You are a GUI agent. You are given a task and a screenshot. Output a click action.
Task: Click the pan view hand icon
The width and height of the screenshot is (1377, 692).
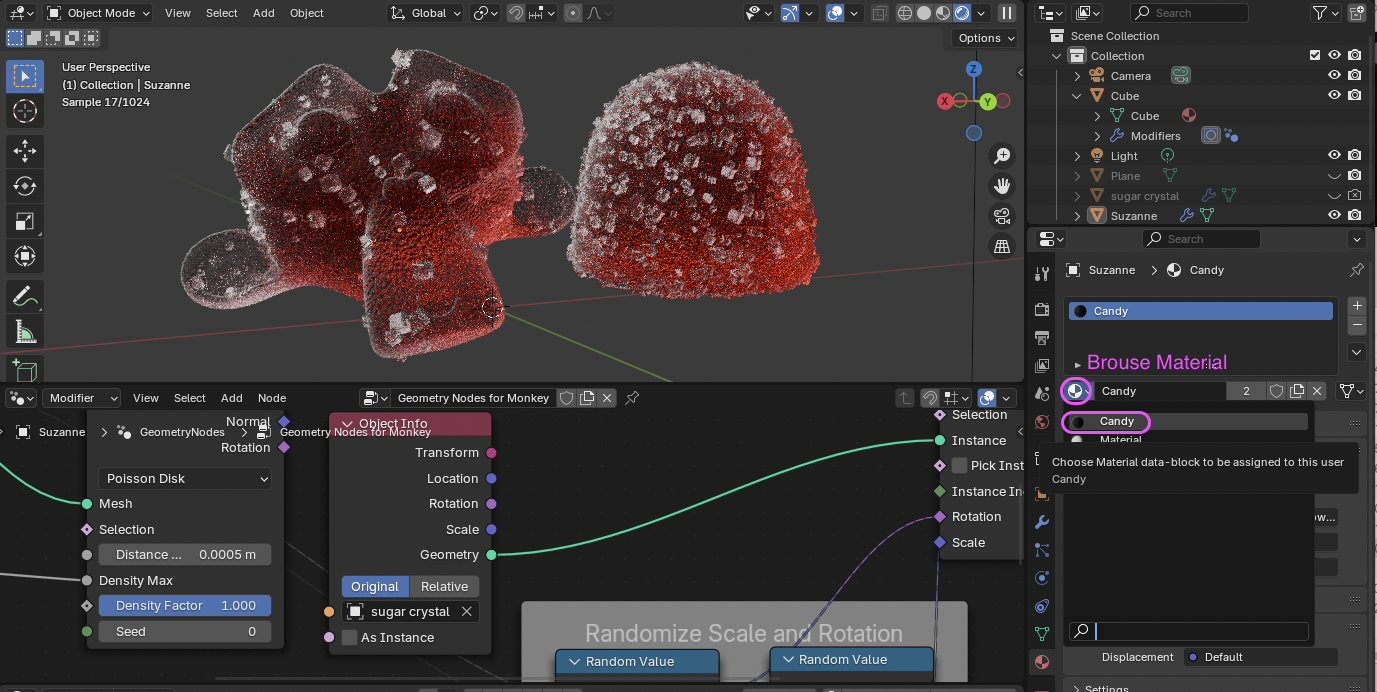pyautogui.click(x=1002, y=186)
